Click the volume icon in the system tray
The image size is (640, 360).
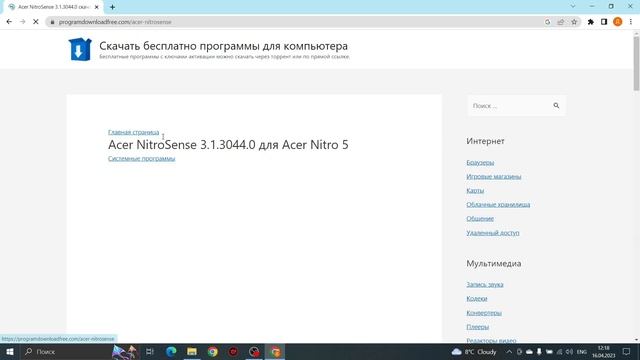[x=569, y=351]
